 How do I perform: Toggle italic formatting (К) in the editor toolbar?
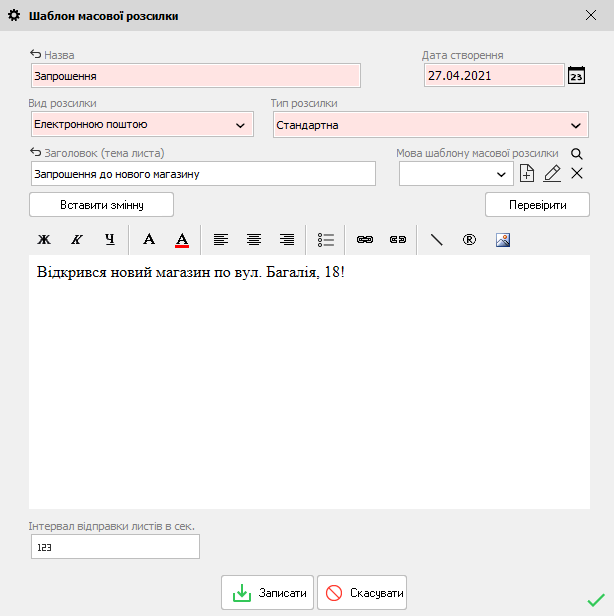(76, 240)
